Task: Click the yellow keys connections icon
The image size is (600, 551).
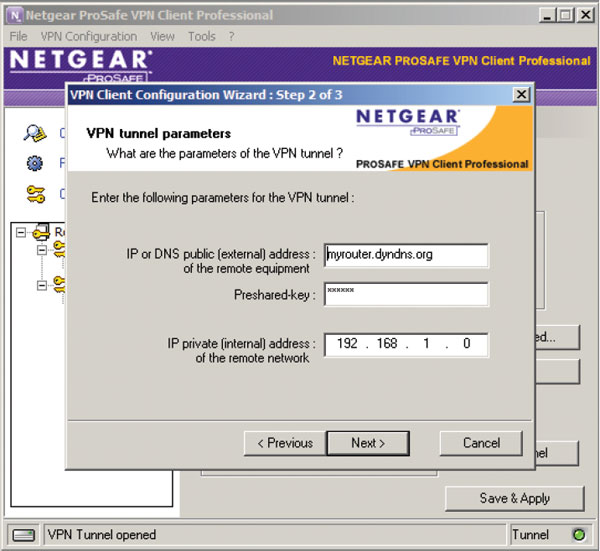Action: click(36, 194)
